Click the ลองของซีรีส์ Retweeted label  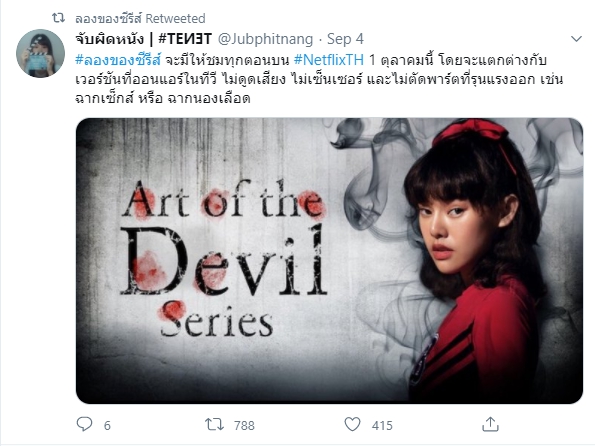point(140,18)
